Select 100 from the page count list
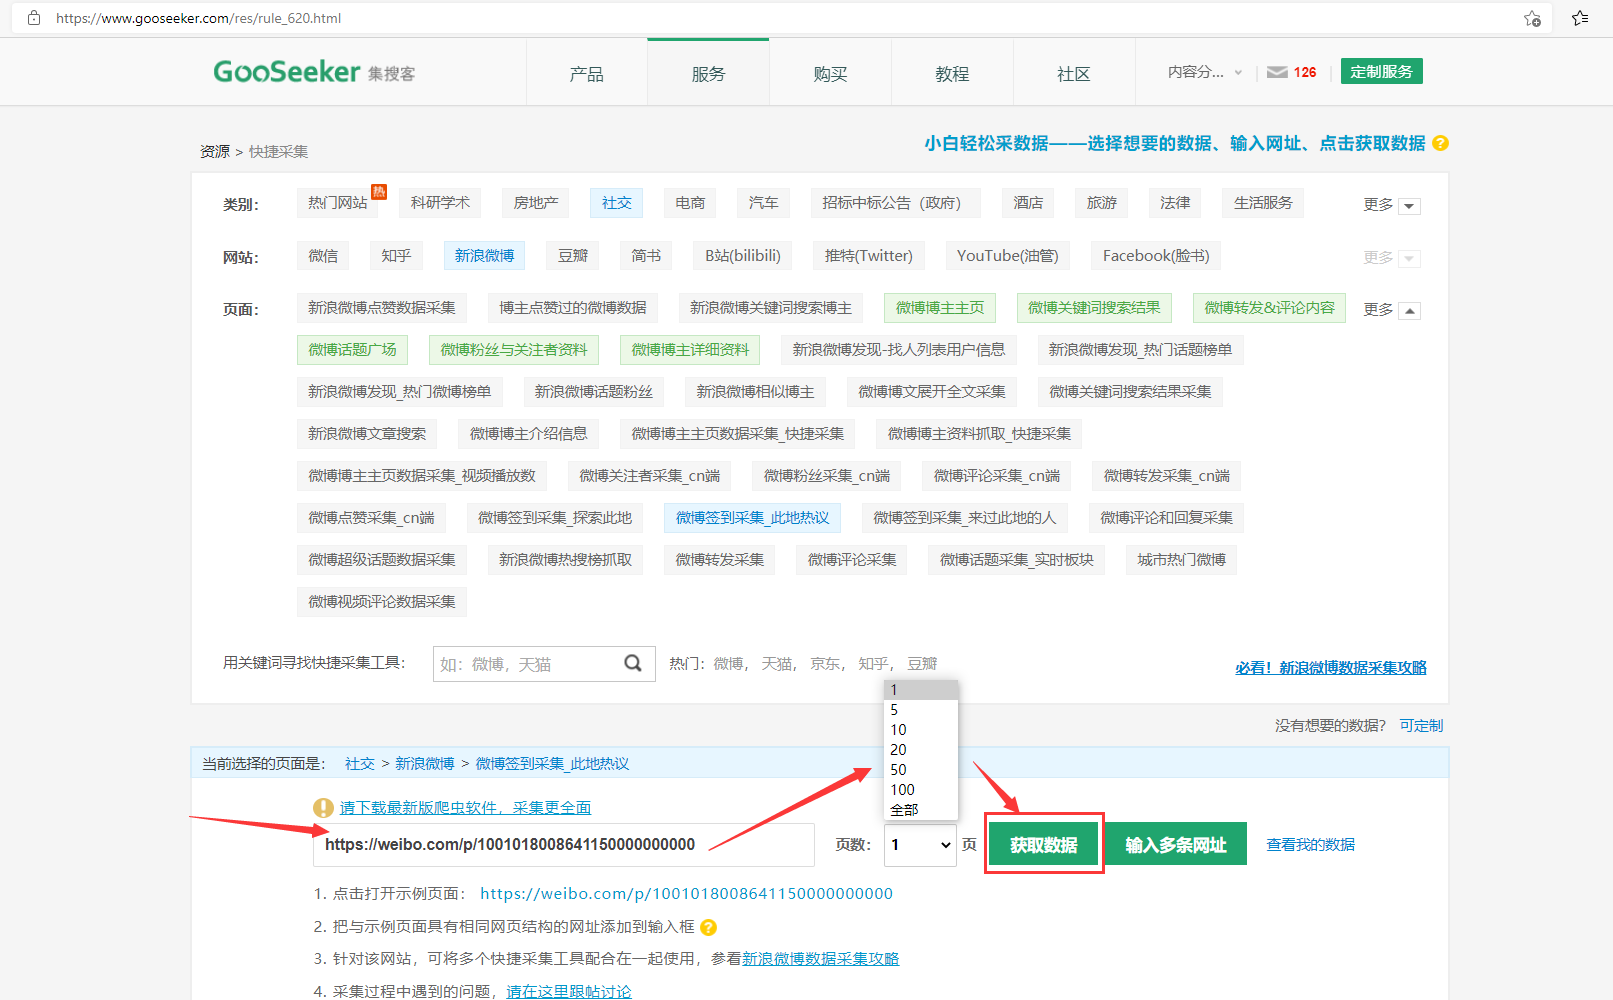This screenshot has height=1000, width=1613. (921, 790)
